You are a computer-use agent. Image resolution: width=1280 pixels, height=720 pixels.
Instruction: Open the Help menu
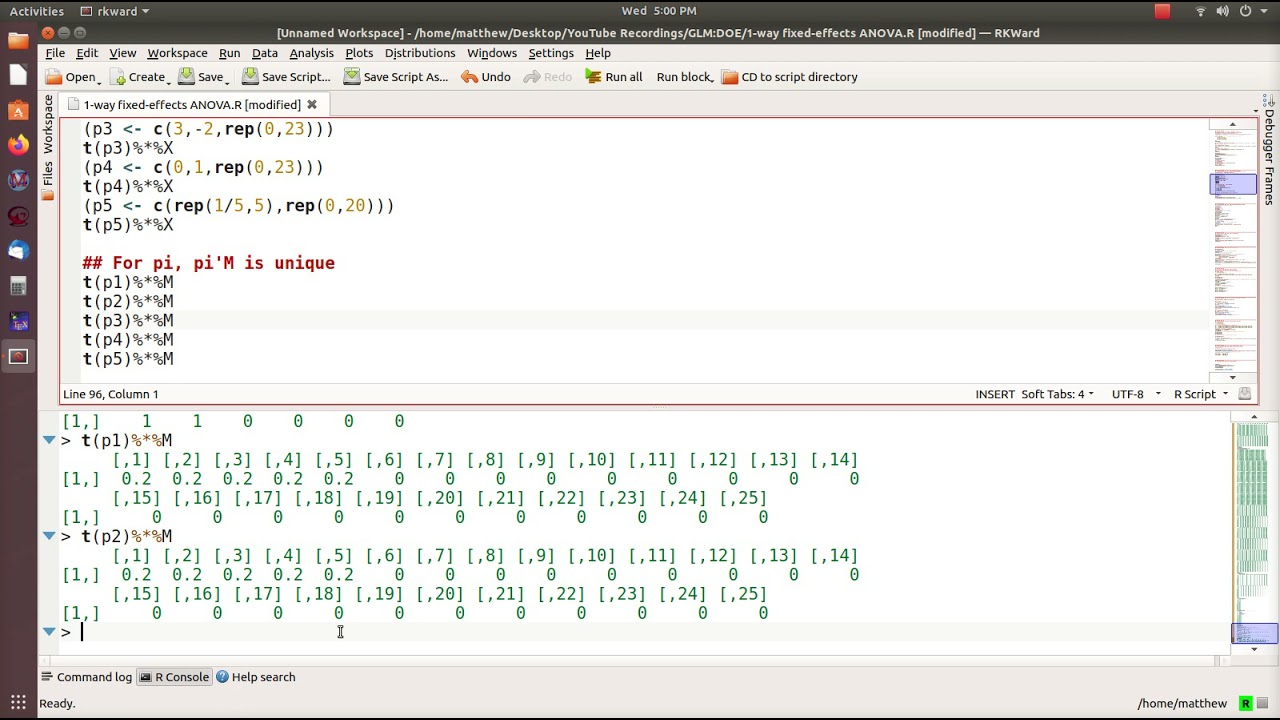tap(598, 53)
